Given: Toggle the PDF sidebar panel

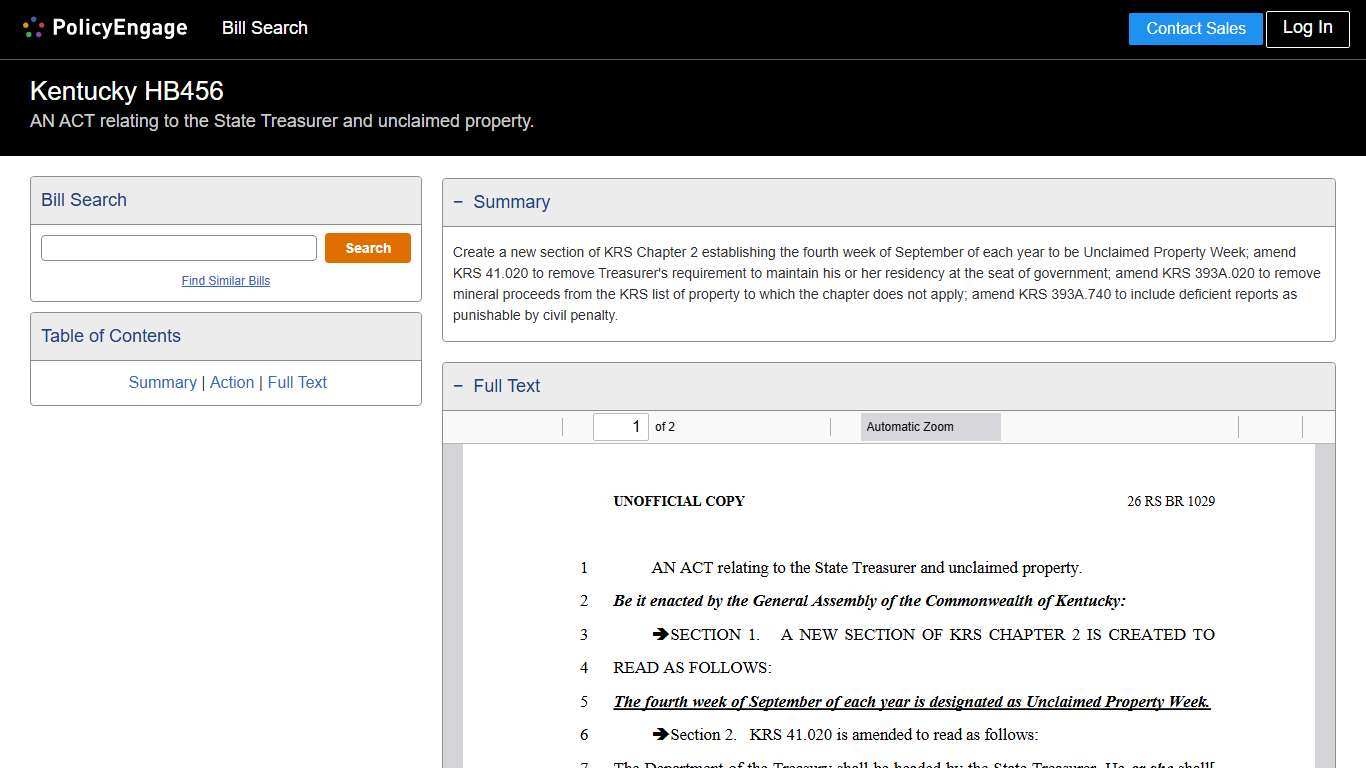Looking at the screenshot, I should pos(460,427).
